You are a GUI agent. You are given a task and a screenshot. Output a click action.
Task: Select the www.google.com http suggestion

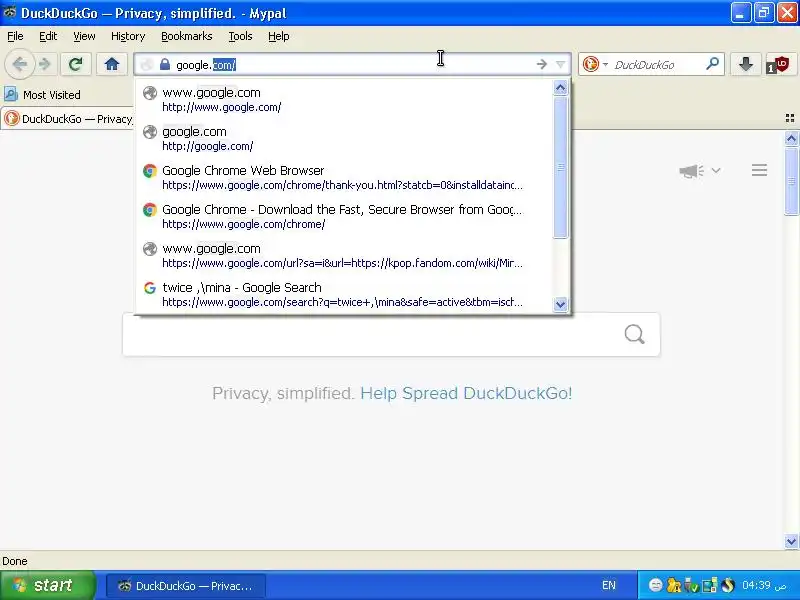pos(344,99)
